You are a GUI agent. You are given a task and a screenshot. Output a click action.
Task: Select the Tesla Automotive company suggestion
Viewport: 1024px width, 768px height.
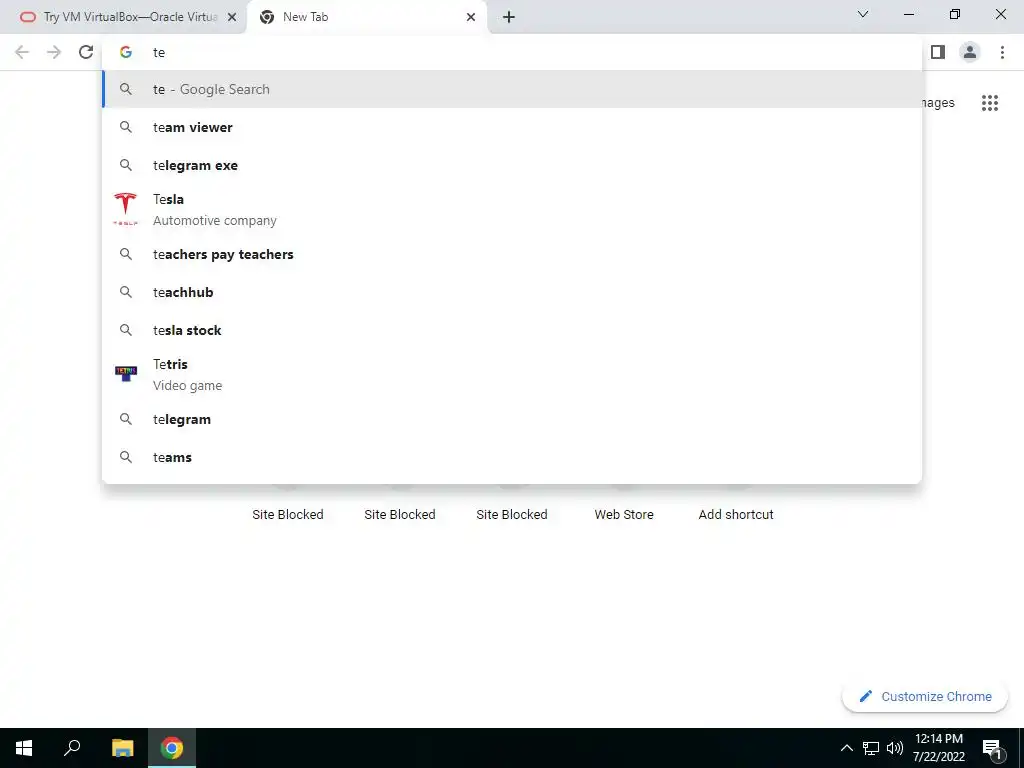coord(512,210)
